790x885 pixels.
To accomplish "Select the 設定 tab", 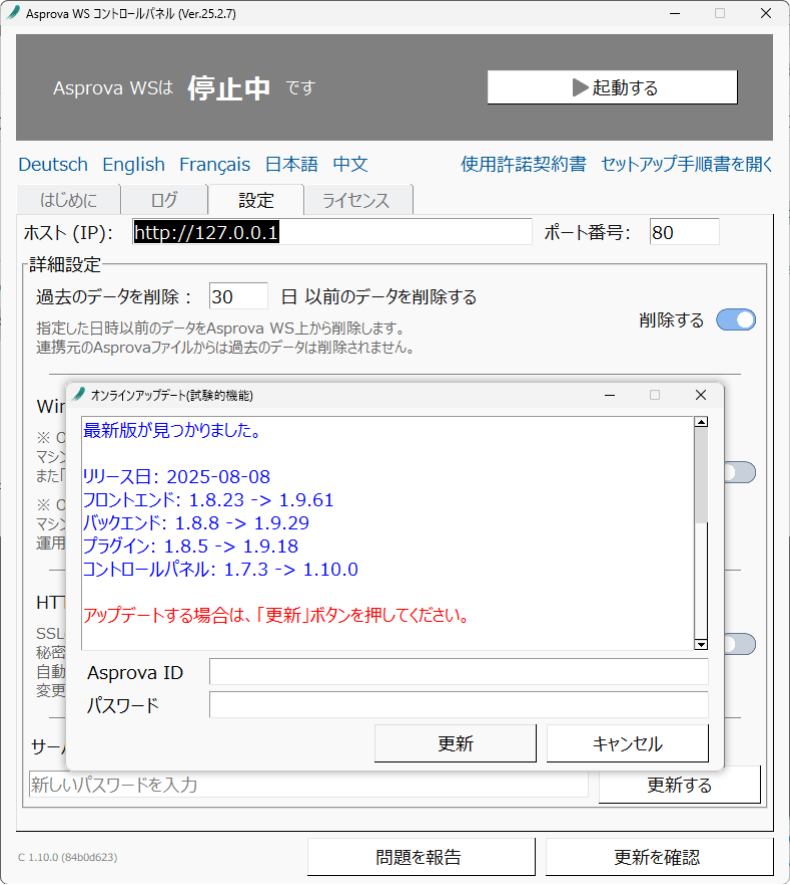I will 256,200.
